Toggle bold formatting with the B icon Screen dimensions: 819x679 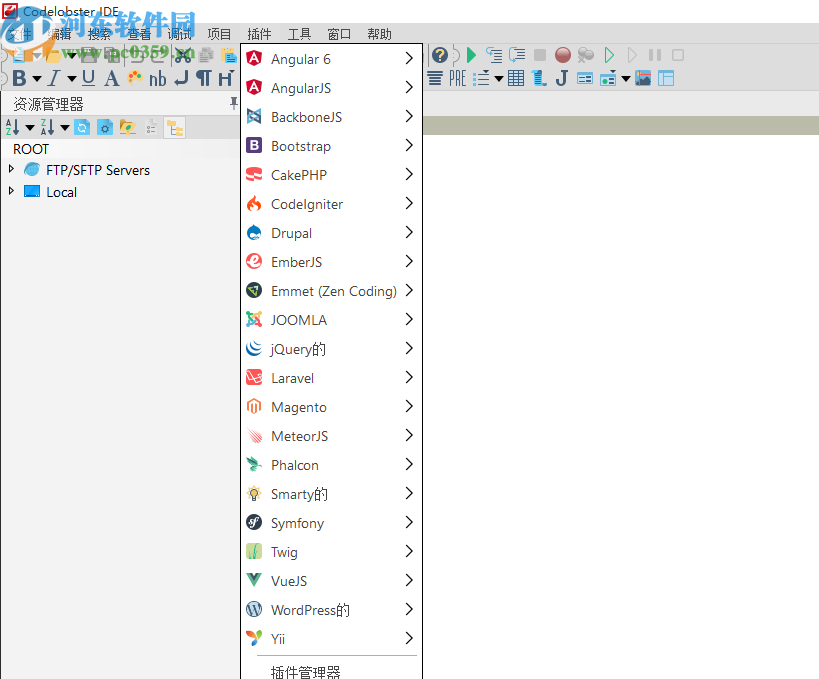(x=19, y=78)
